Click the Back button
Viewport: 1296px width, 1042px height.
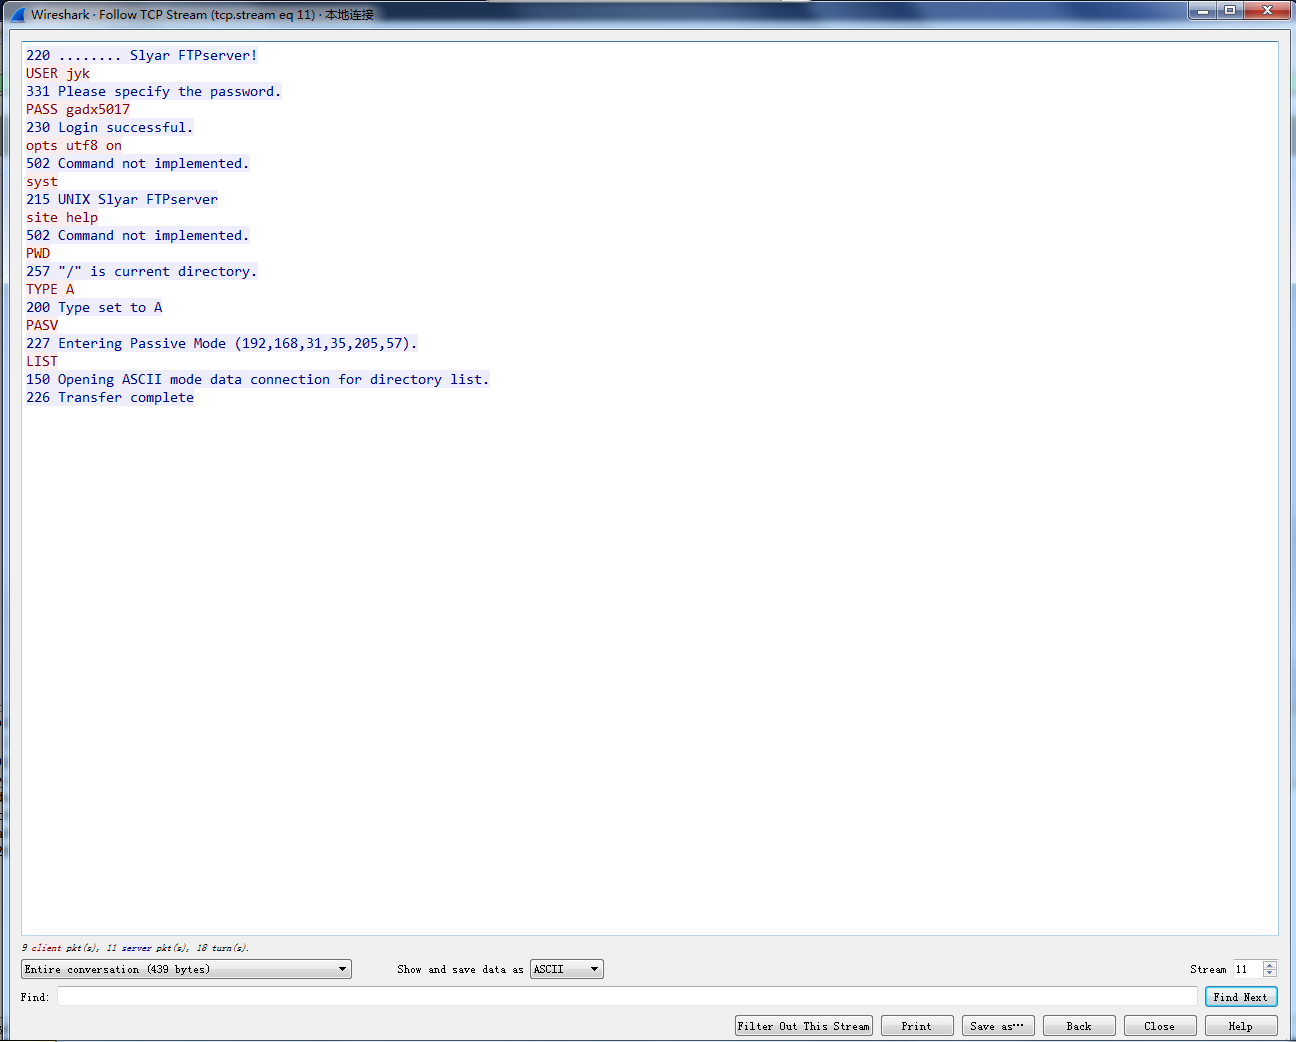click(x=1079, y=1026)
